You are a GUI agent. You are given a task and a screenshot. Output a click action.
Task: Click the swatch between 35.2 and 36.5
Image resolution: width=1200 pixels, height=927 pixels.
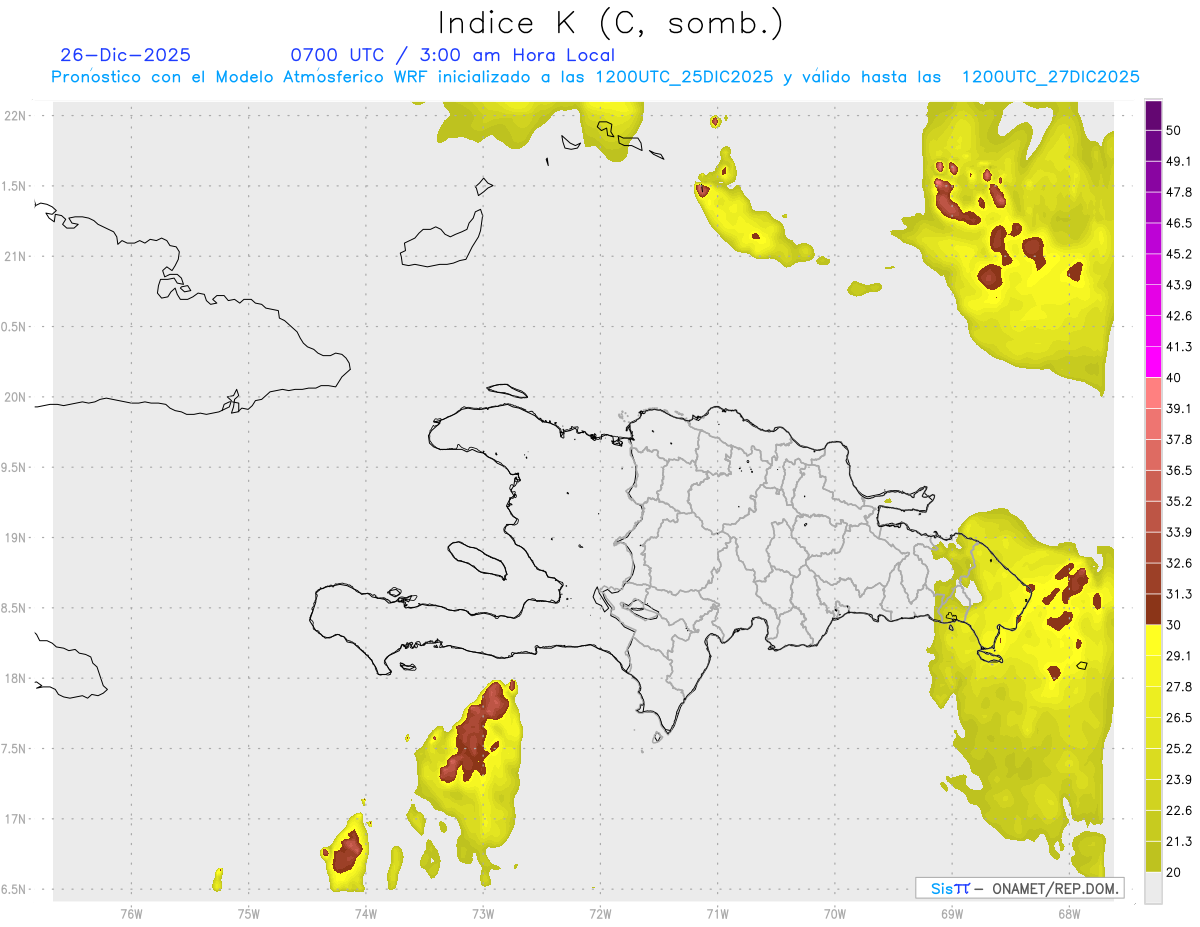[x=1153, y=486]
